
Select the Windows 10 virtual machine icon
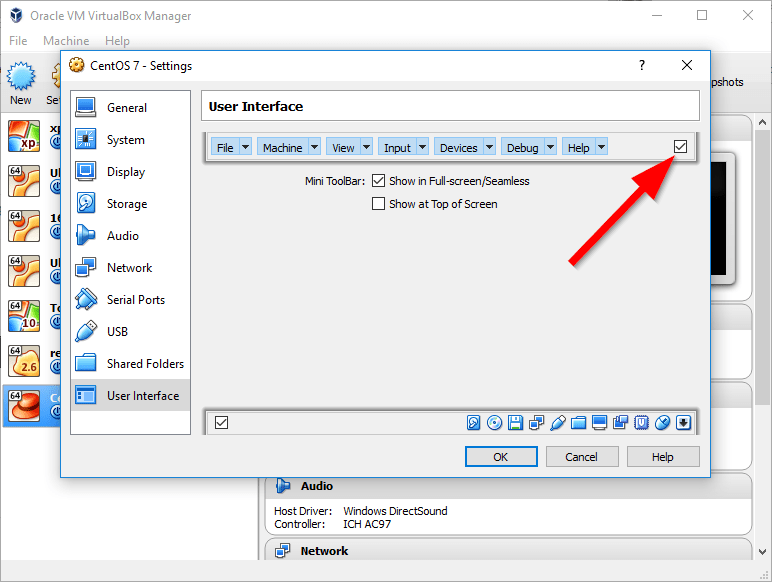click(x=24, y=316)
